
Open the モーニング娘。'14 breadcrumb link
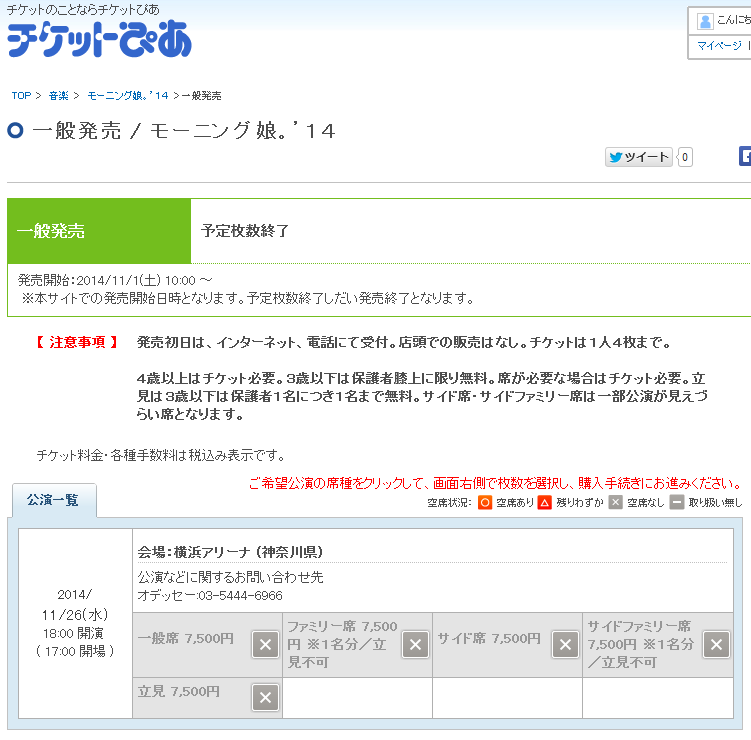tap(128, 95)
